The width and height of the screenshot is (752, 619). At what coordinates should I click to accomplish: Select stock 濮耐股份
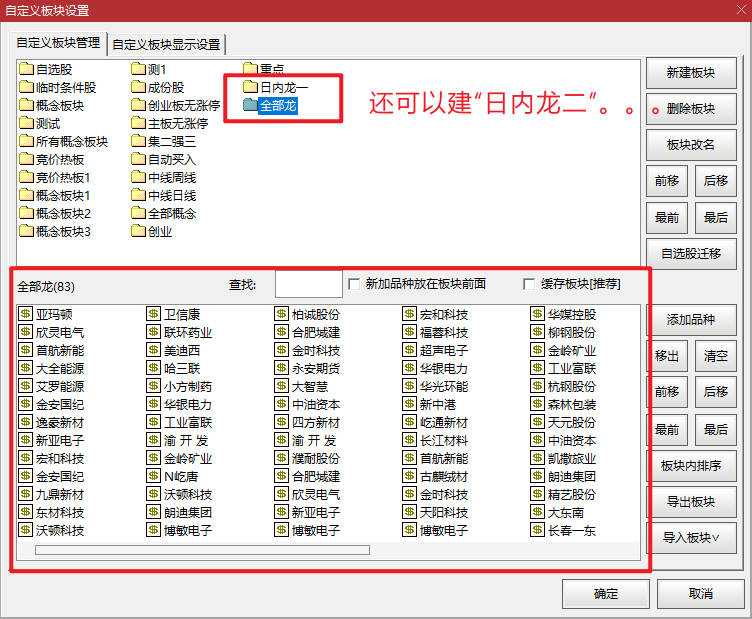[x=316, y=458]
